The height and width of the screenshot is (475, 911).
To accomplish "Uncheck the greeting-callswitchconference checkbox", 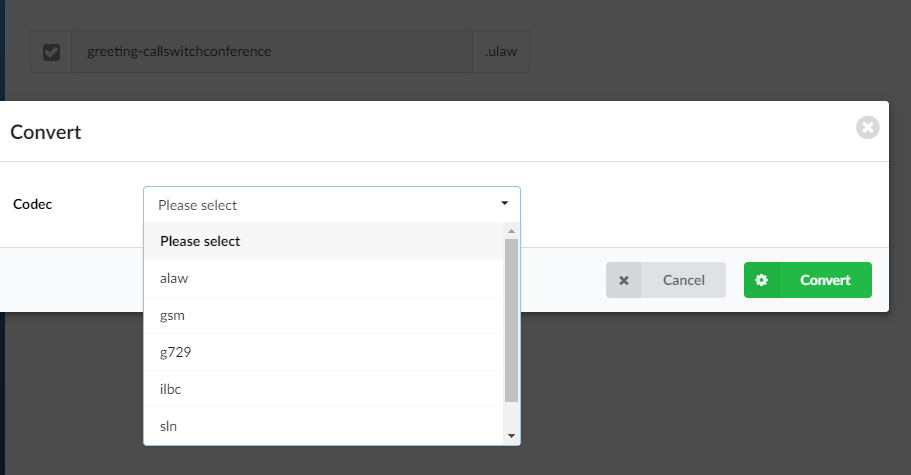I will [52, 52].
